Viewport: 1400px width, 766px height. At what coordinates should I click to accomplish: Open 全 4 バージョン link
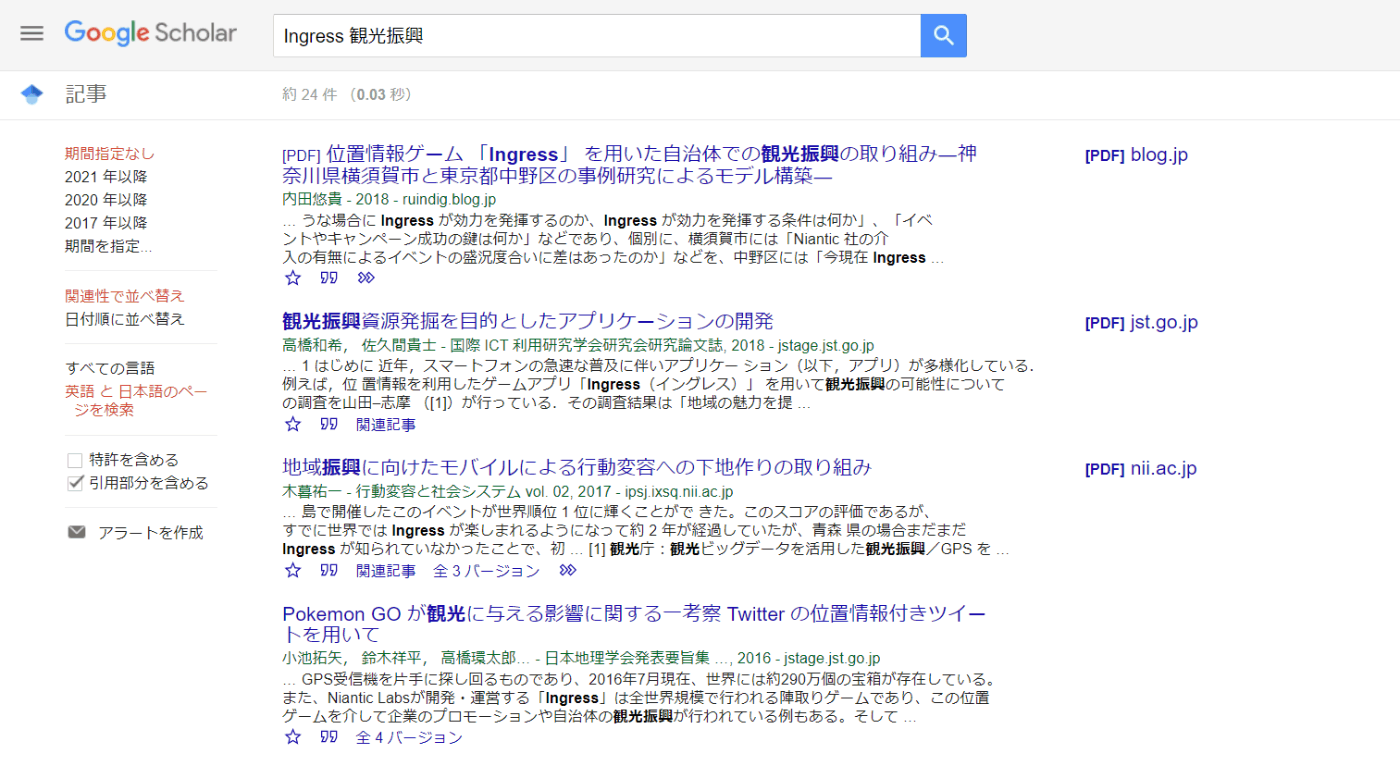click(409, 737)
